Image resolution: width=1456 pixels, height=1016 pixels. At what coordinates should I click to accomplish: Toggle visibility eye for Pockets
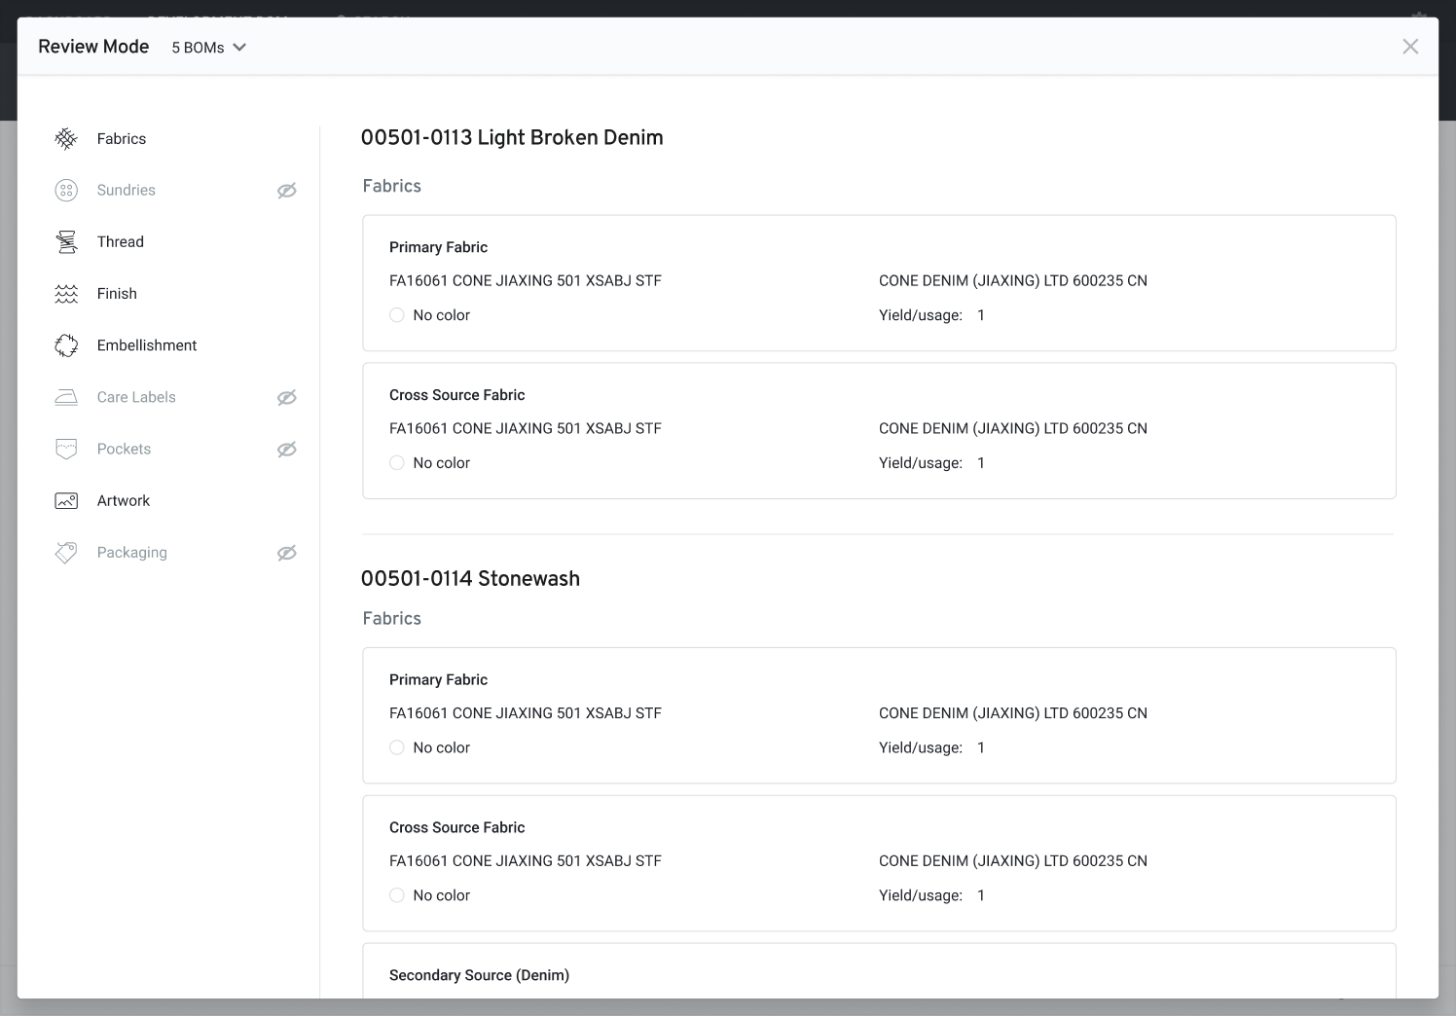click(x=287, y=449)
